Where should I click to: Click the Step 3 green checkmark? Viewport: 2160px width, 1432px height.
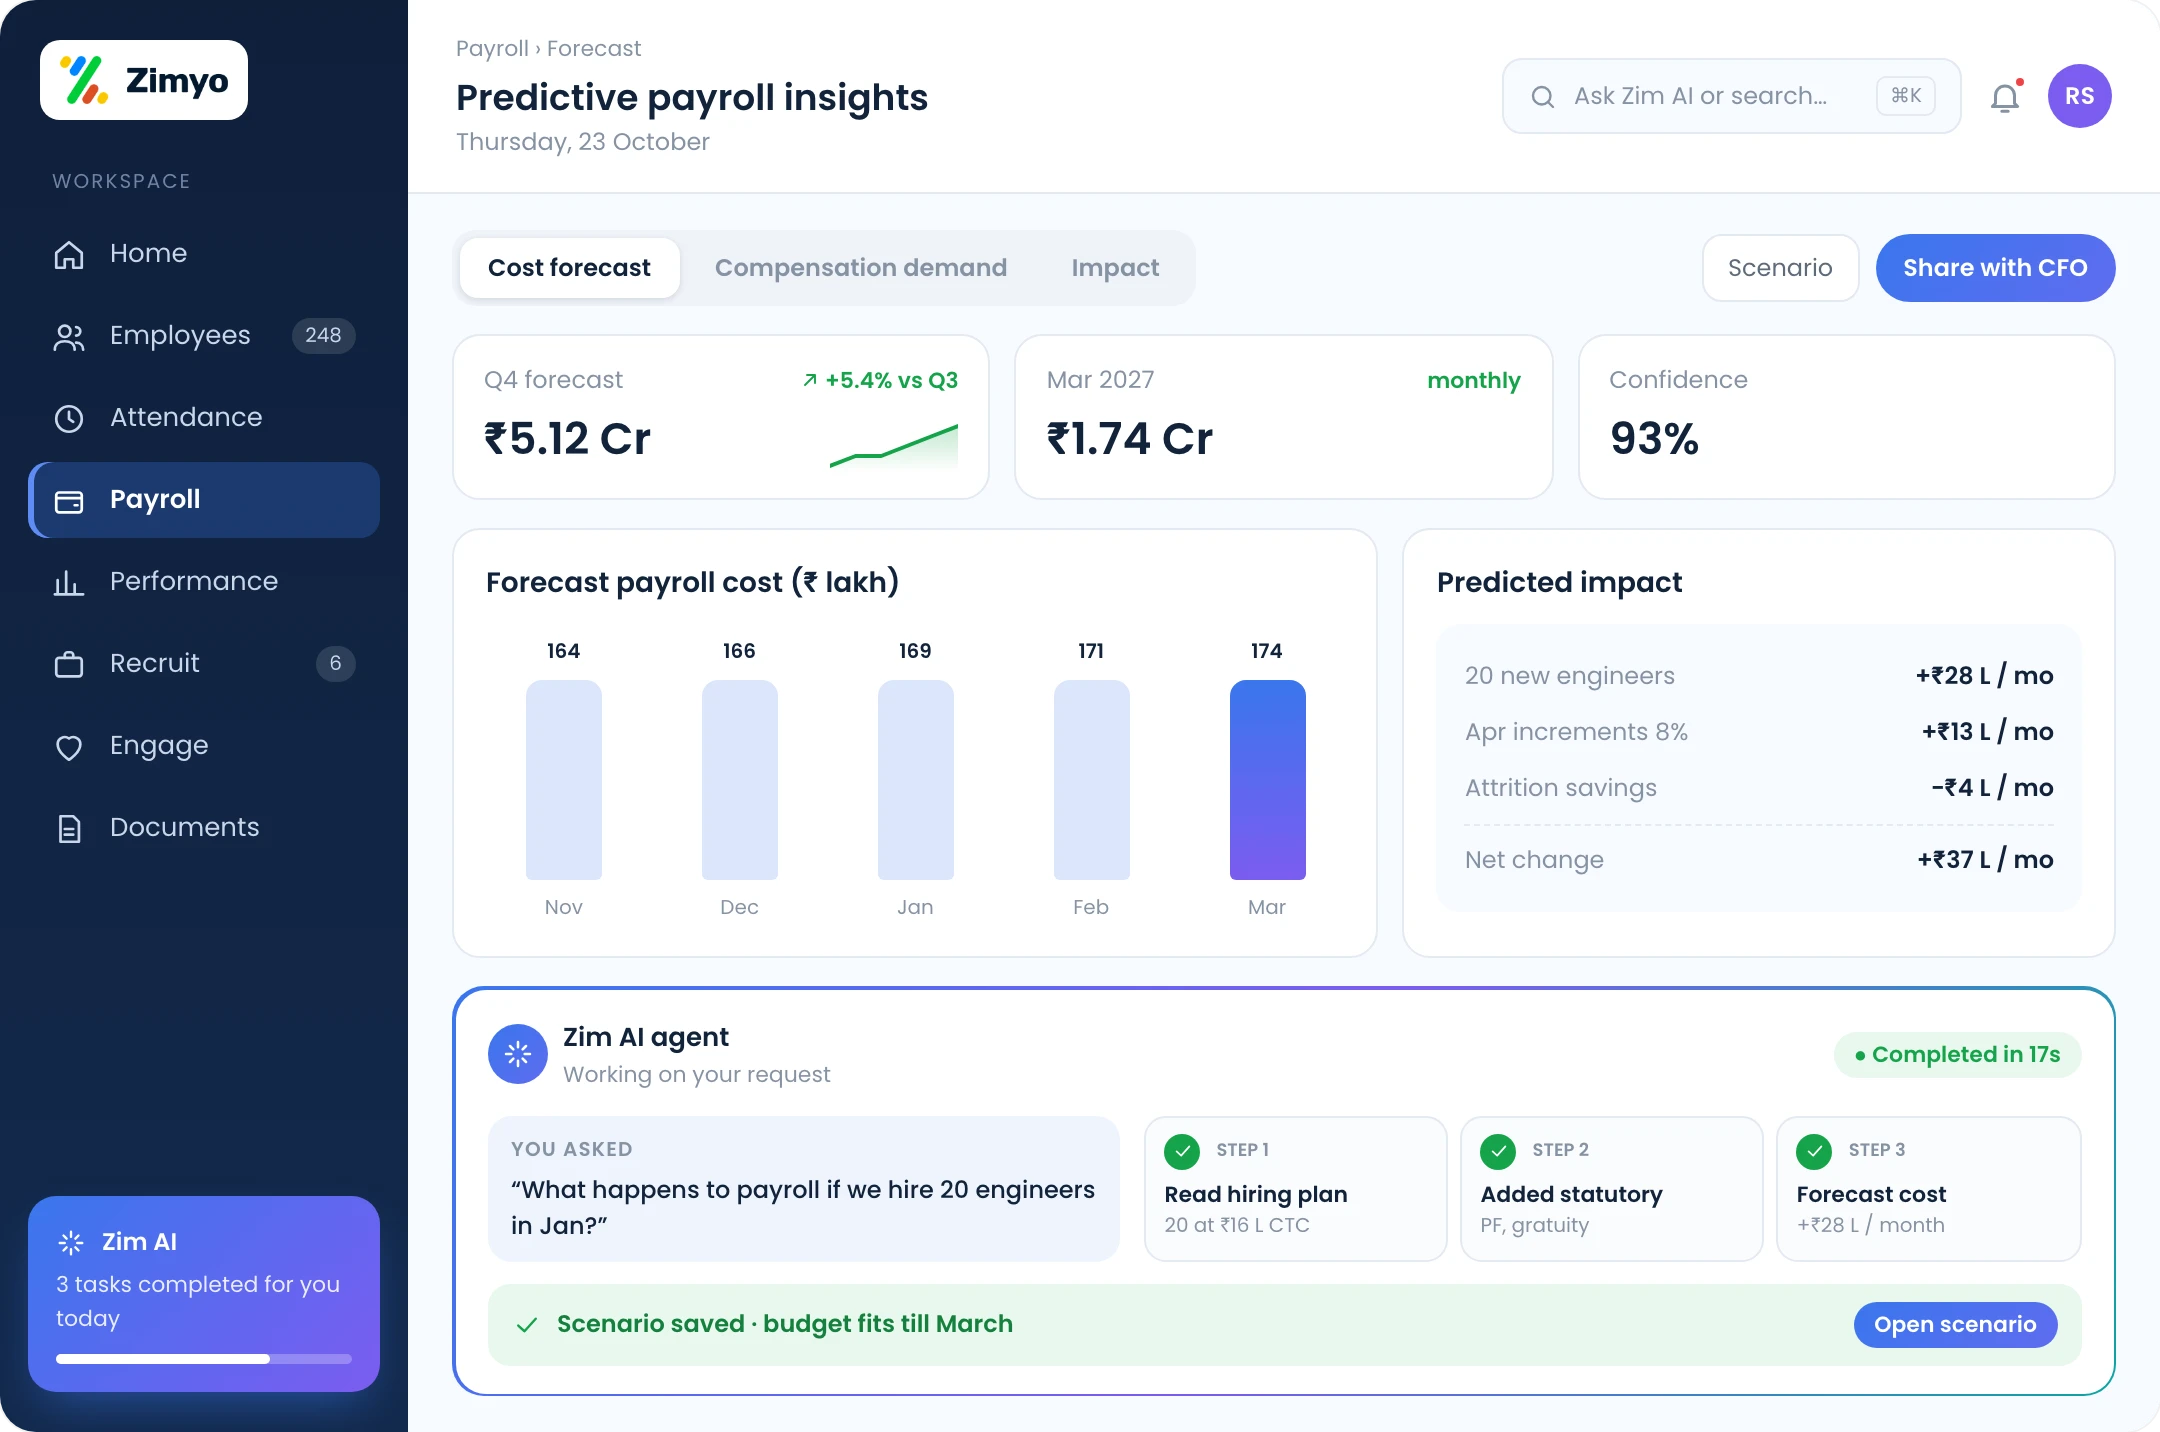1814,1152
